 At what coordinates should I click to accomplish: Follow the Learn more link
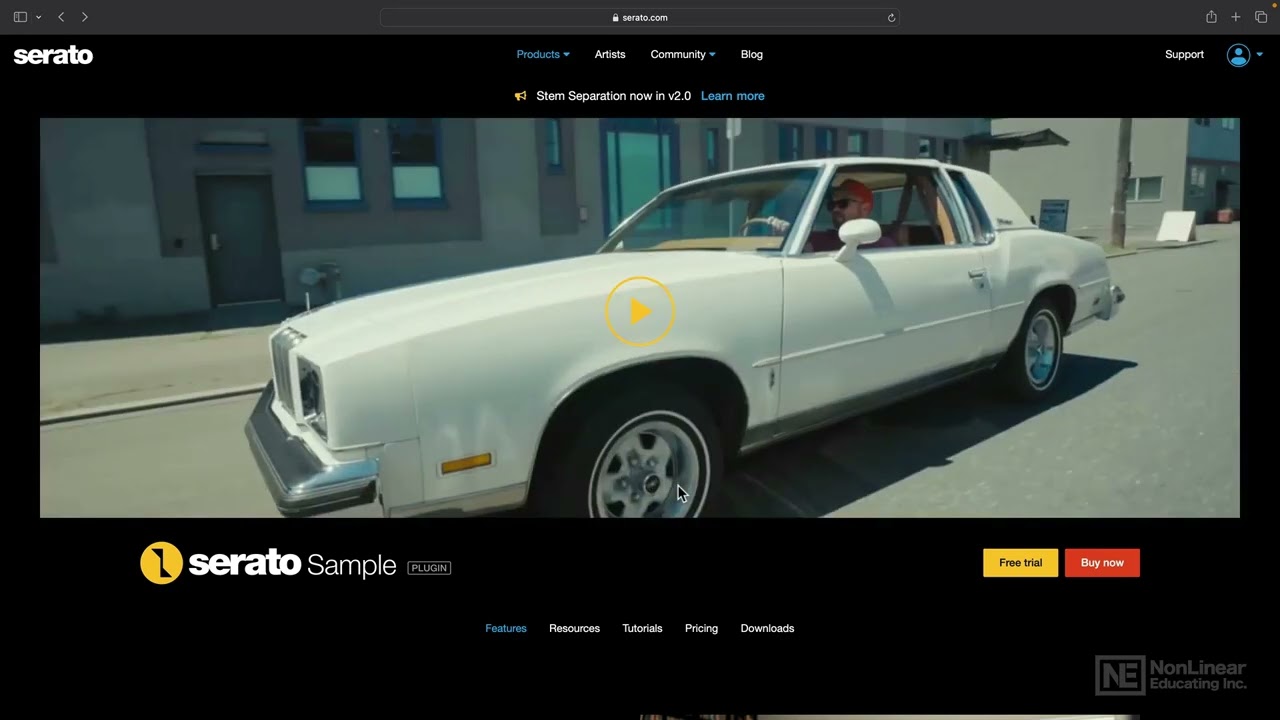pyautogui.click(x=732, y=96)
